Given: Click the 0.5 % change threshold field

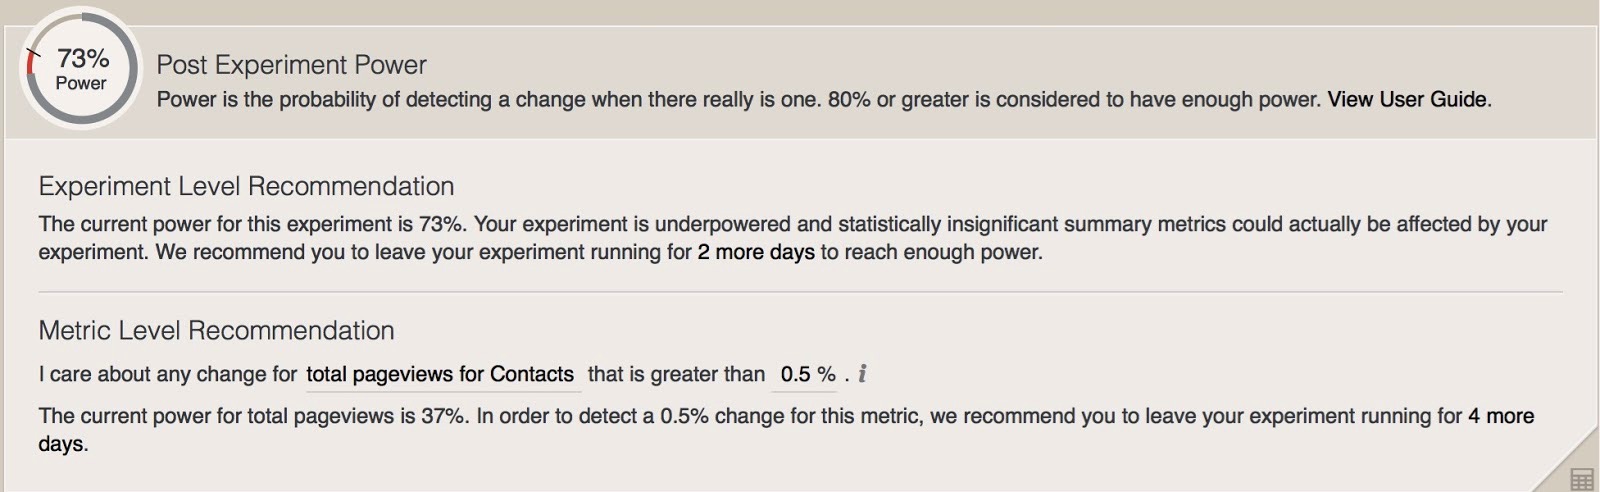Looking at the screenshot, I should point(806,374).
